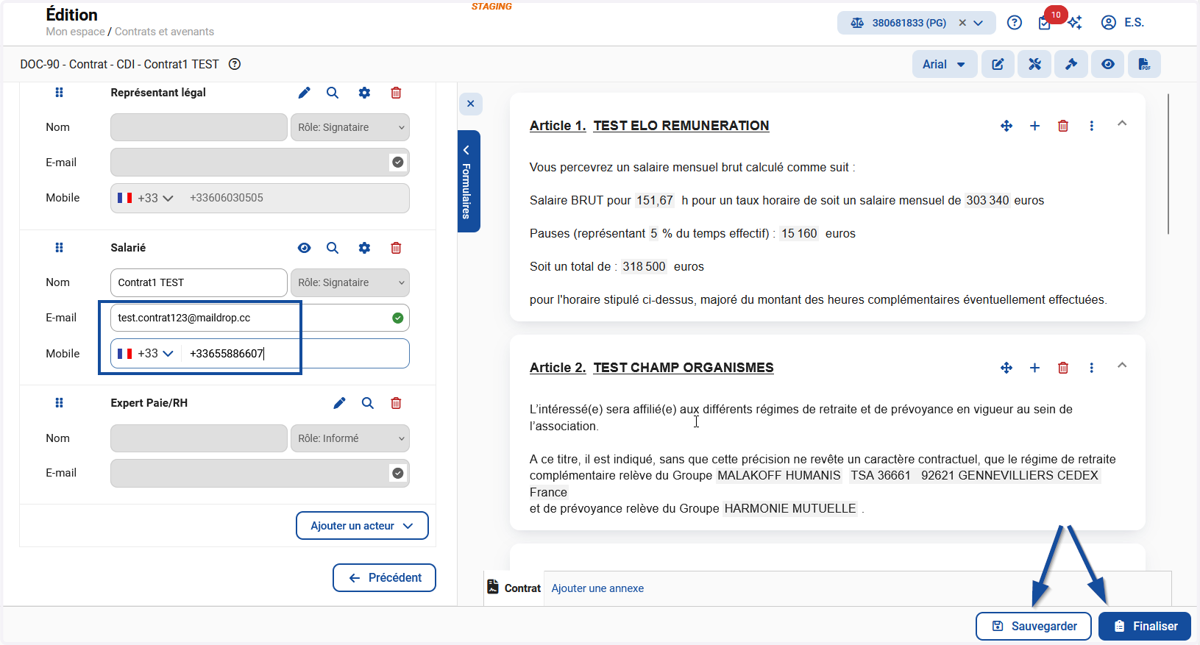Delete the Représentant légal actor
This screenshot has width=1200, height=645.
396,92
